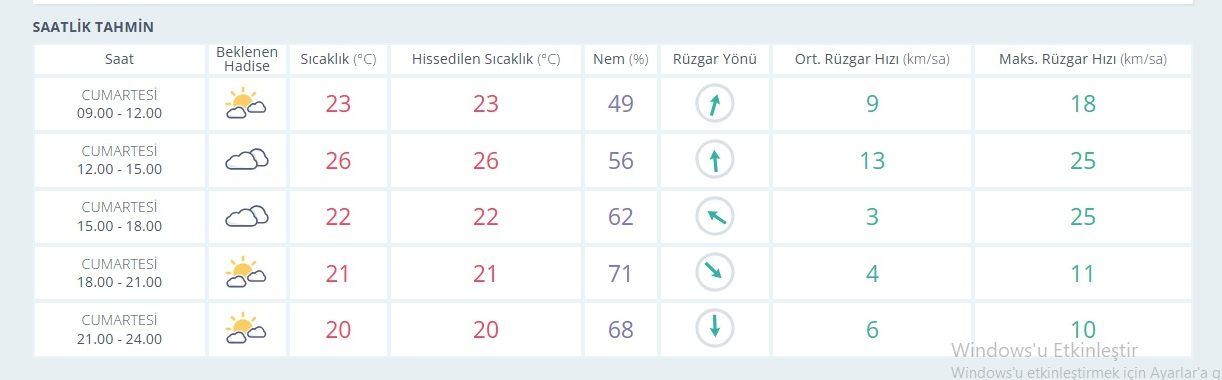Click the partly sunny icon for 18.00 - 21.00
The height and width of the screenshot is (380, 1222).
[246, 272]
